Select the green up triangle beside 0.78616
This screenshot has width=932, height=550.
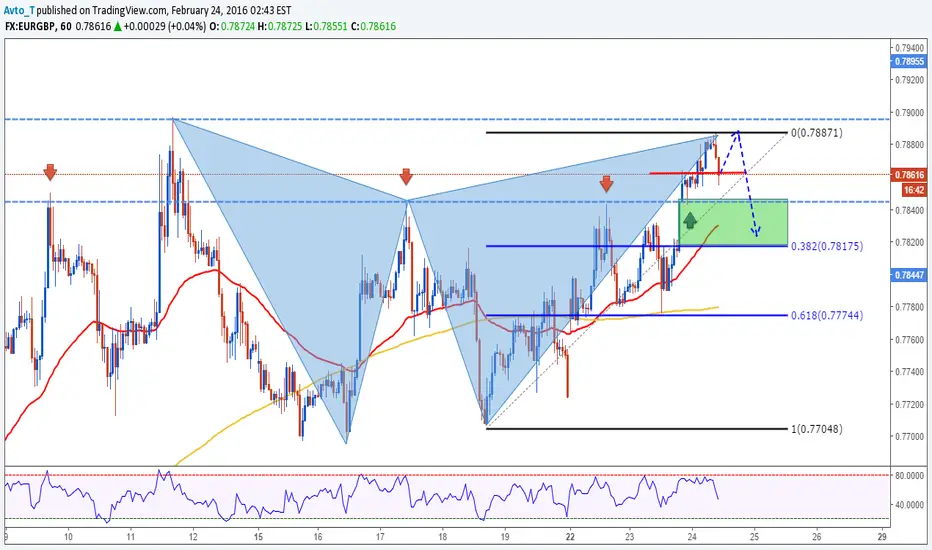click(118, 26)
